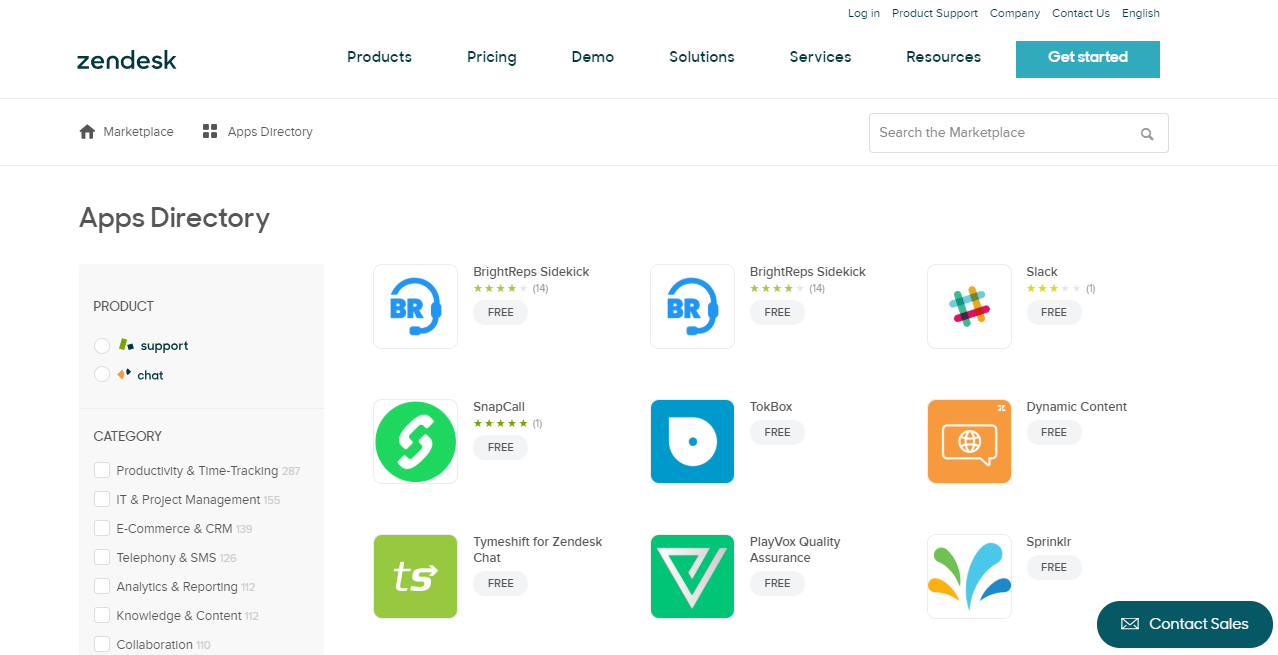Click the Apps Directory grid icon
The width and height of the screenshot is (1278, 655).
pos(210,132)
